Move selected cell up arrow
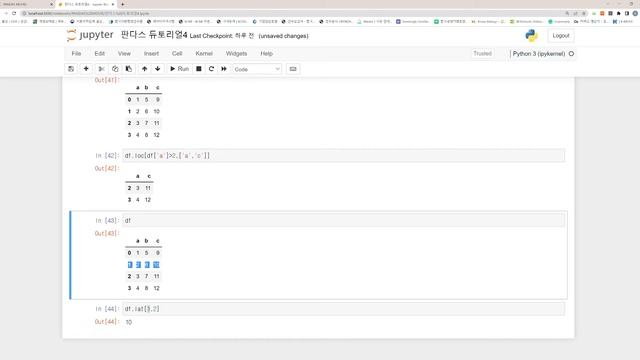 [x=144, y=69]
